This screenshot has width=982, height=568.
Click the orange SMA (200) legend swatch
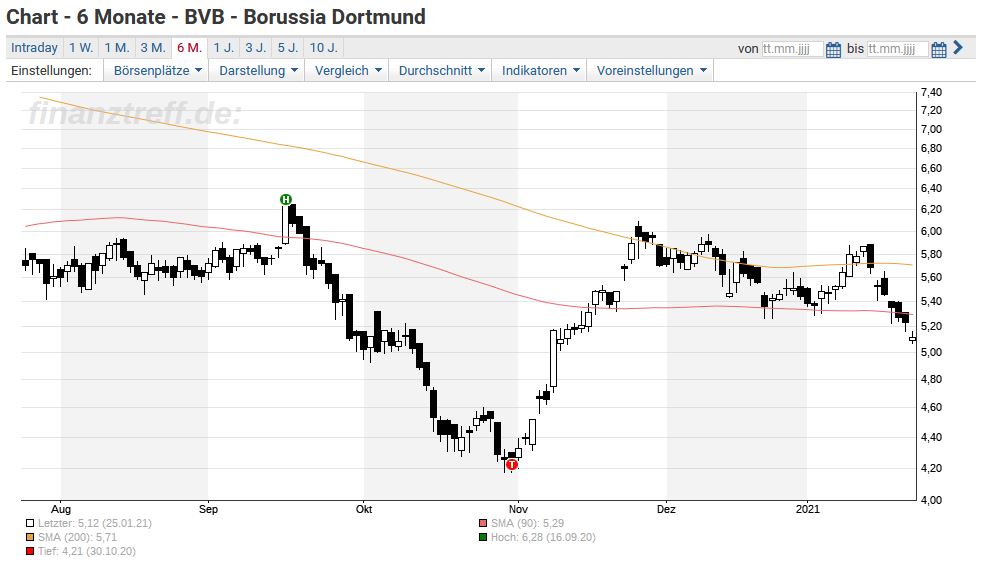click(30, 537)
